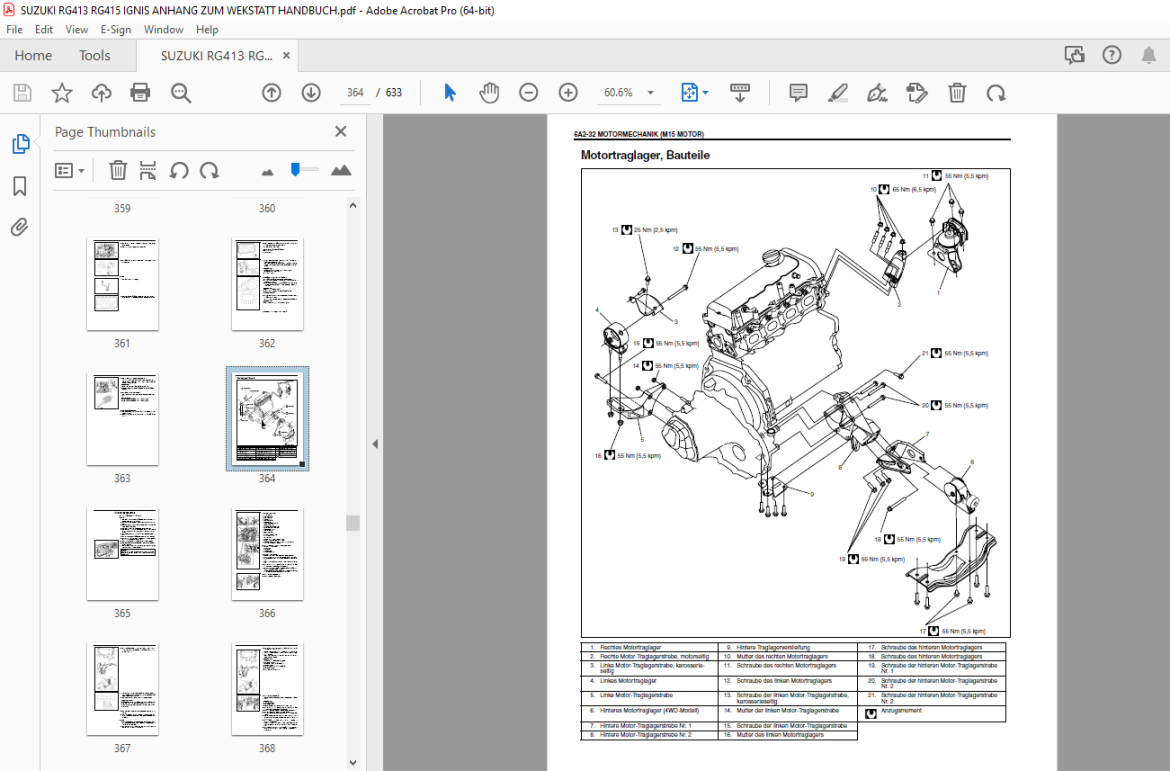Select the arrow selection tool
The width and height of the screenshot is (1170, 771).
(x=449, y=93)
